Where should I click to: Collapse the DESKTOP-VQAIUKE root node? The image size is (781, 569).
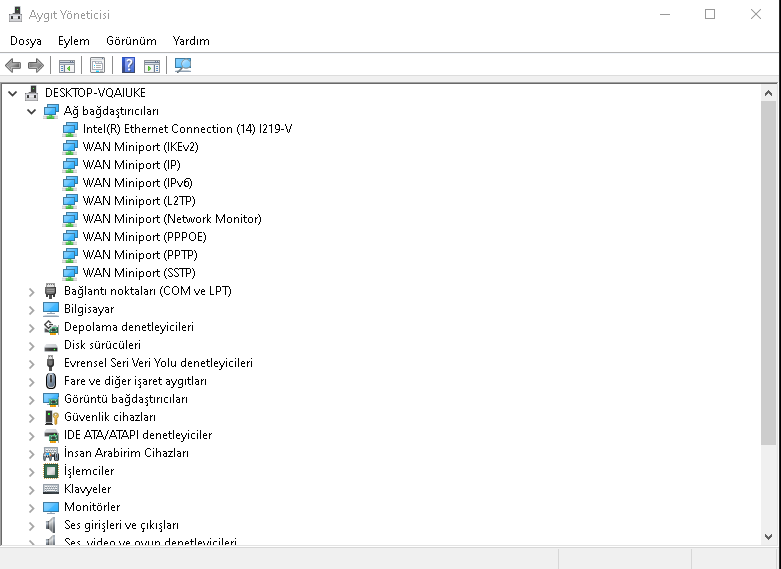coord(13,93)
